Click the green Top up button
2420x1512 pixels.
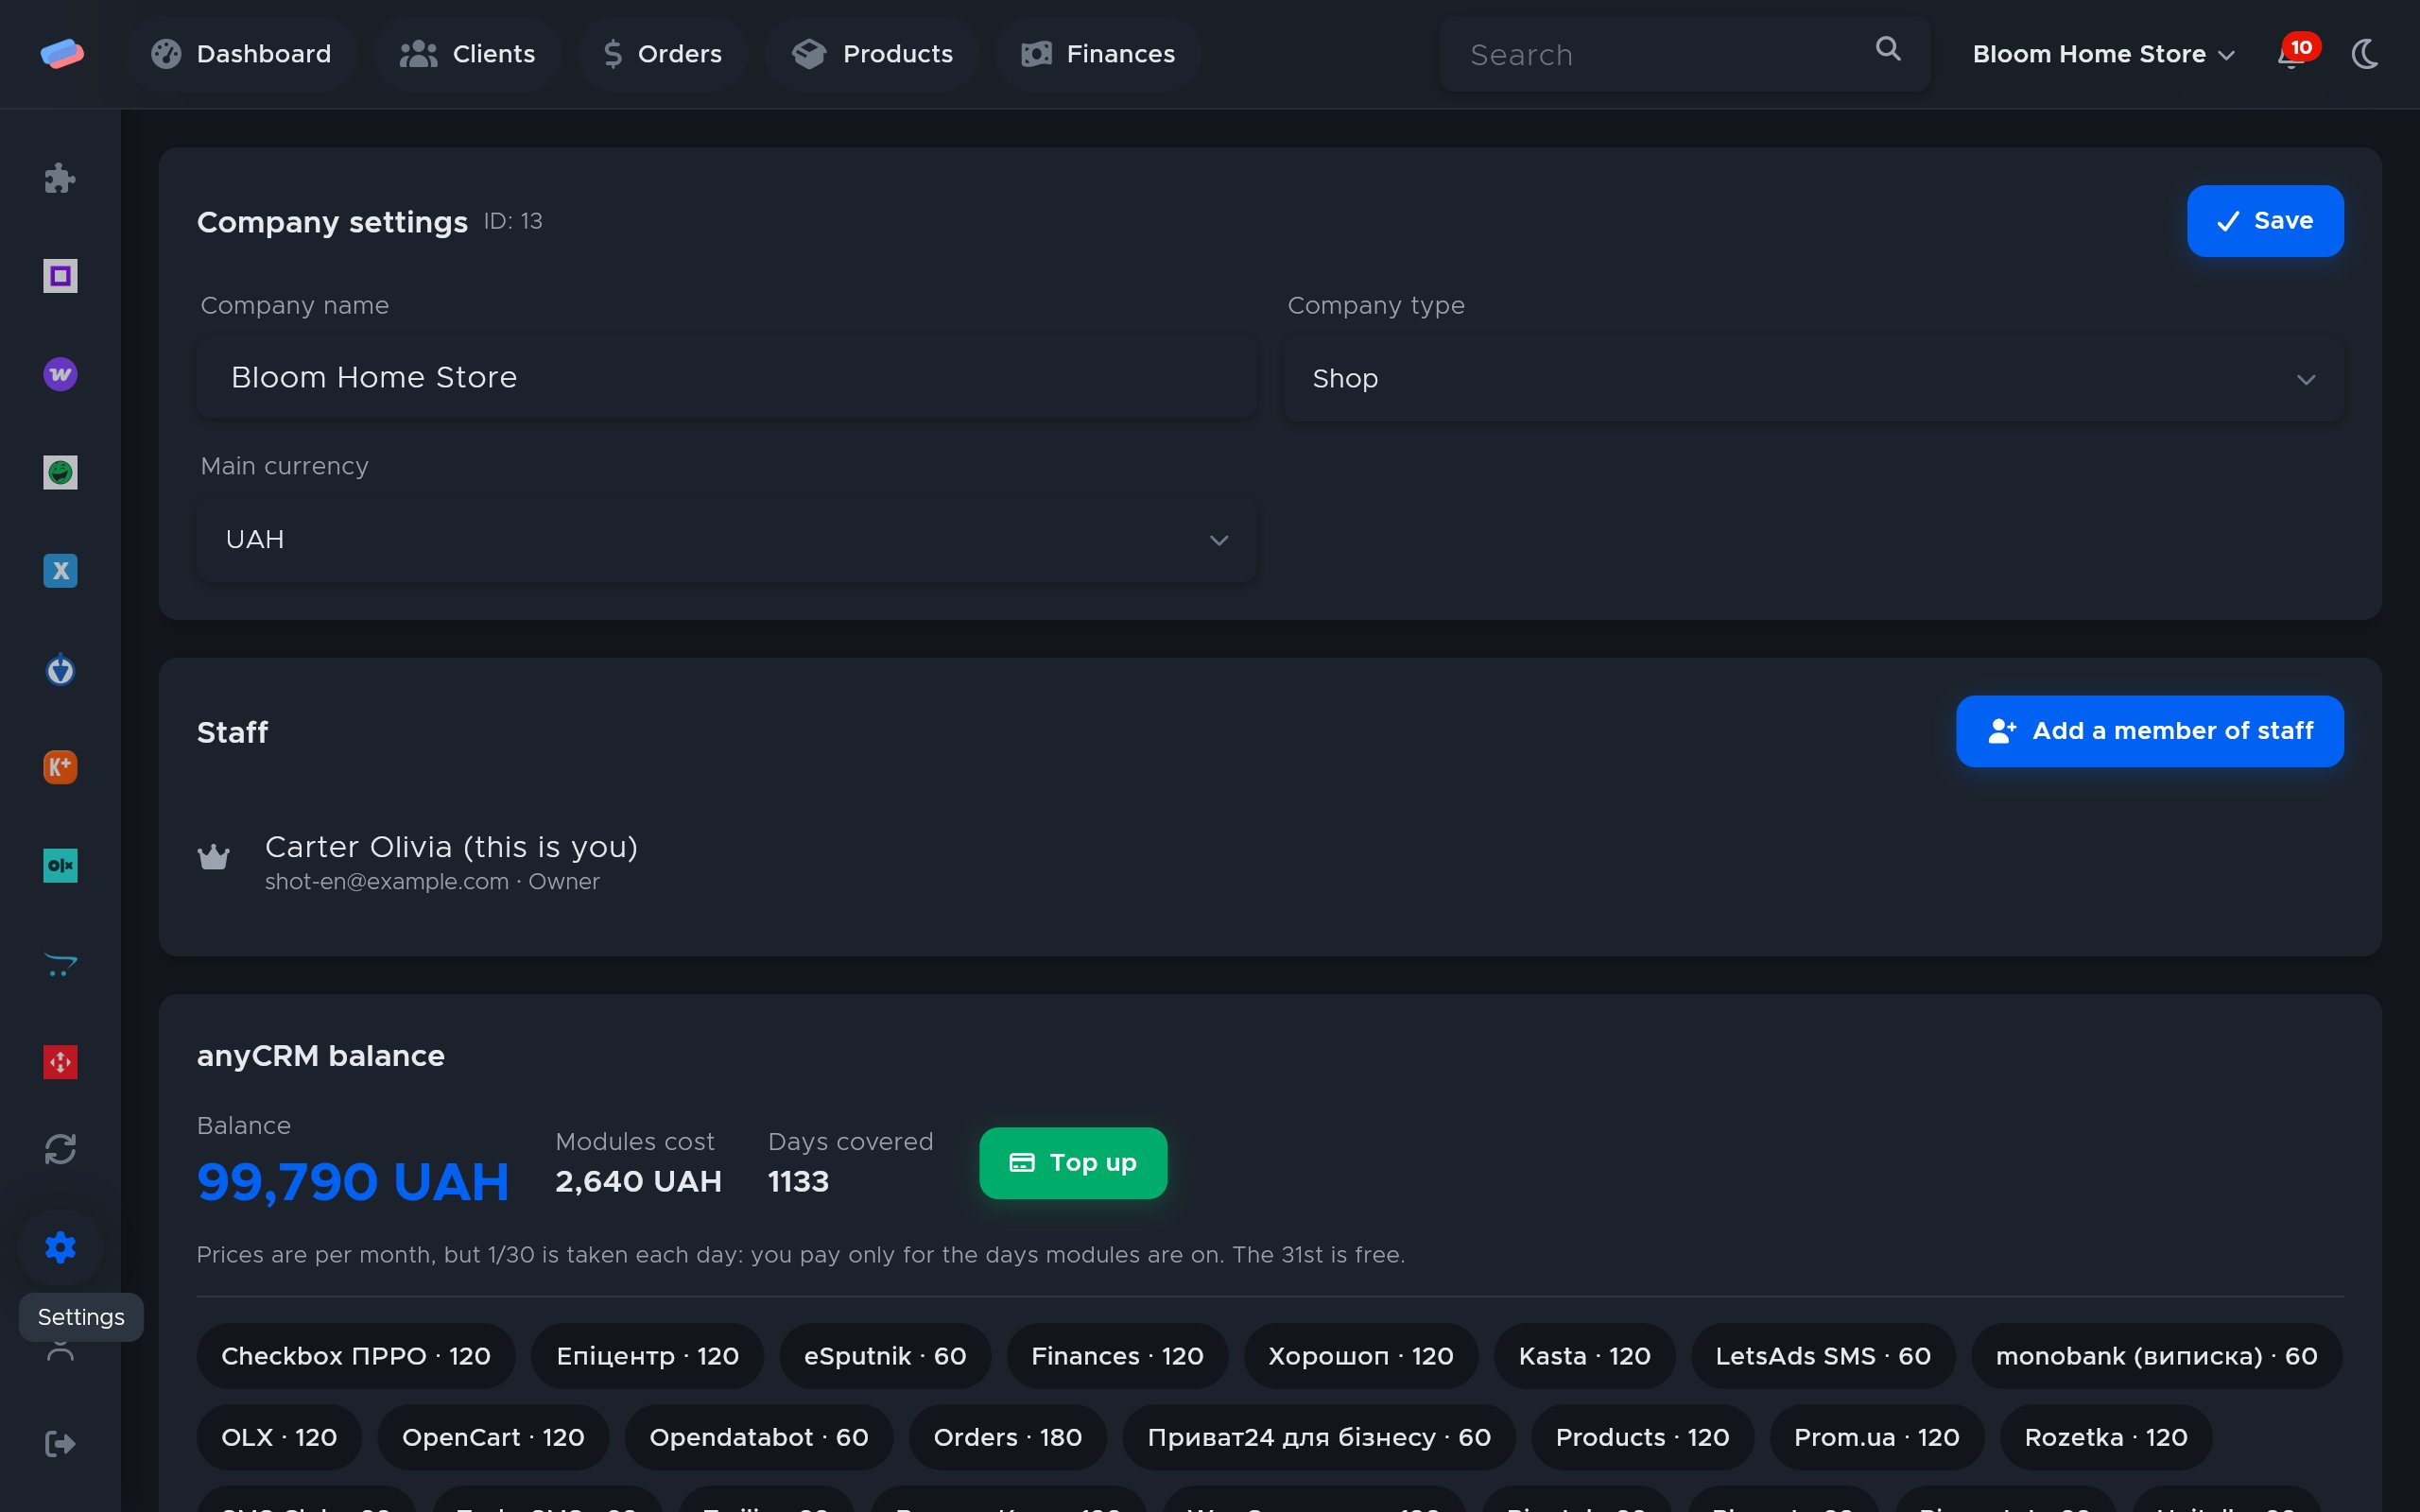[x=1073, y=1163]
